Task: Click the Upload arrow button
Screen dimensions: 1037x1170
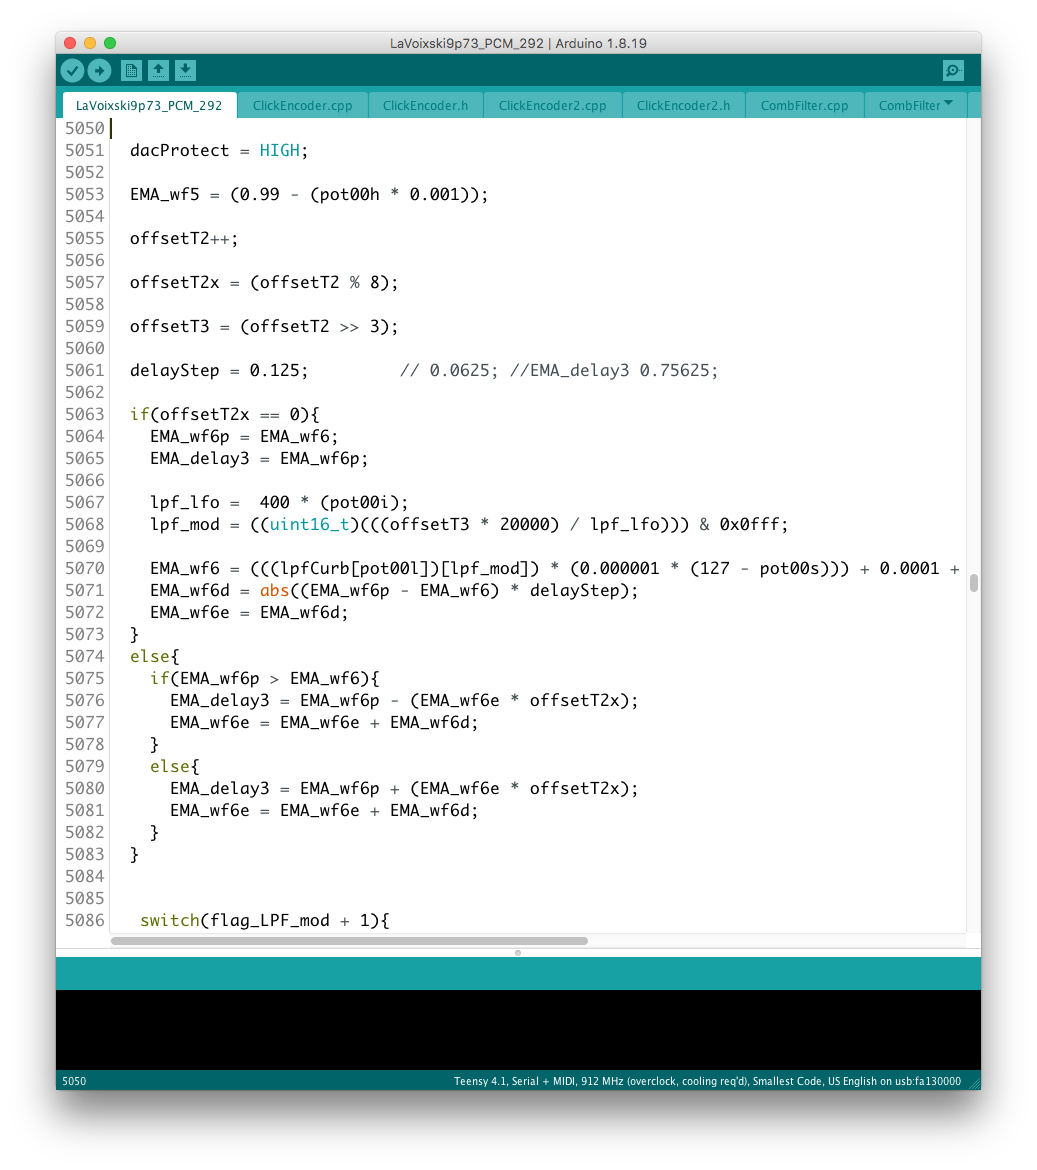Action: 99,70
